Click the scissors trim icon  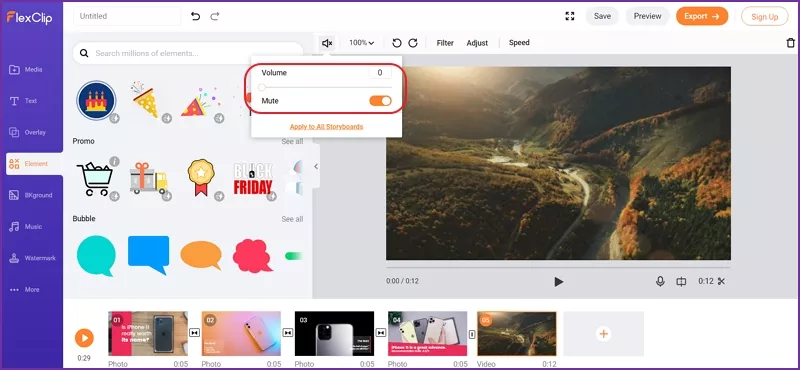click(721, 281)
